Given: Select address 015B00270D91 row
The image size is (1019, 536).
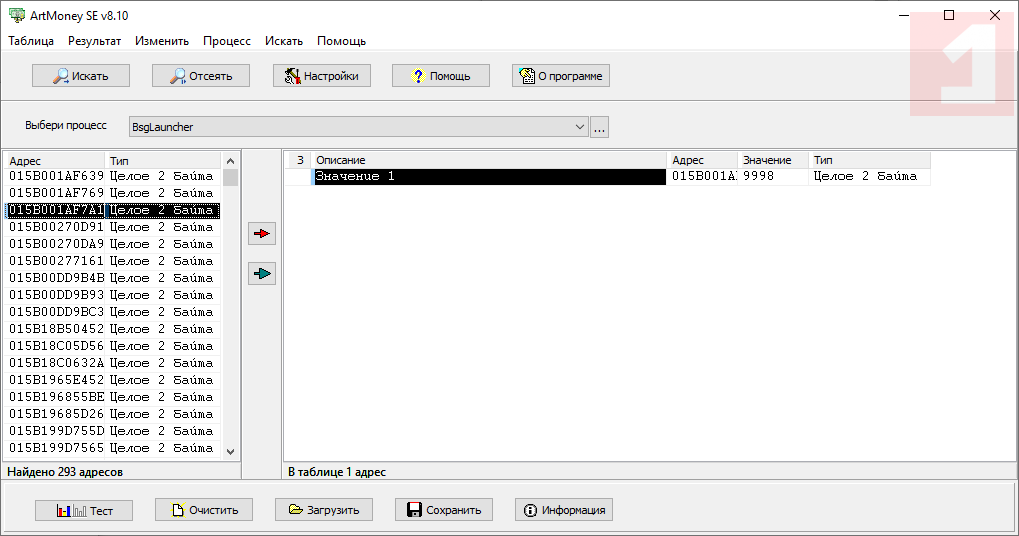Looking at the screenshot, I should [113, 227].
